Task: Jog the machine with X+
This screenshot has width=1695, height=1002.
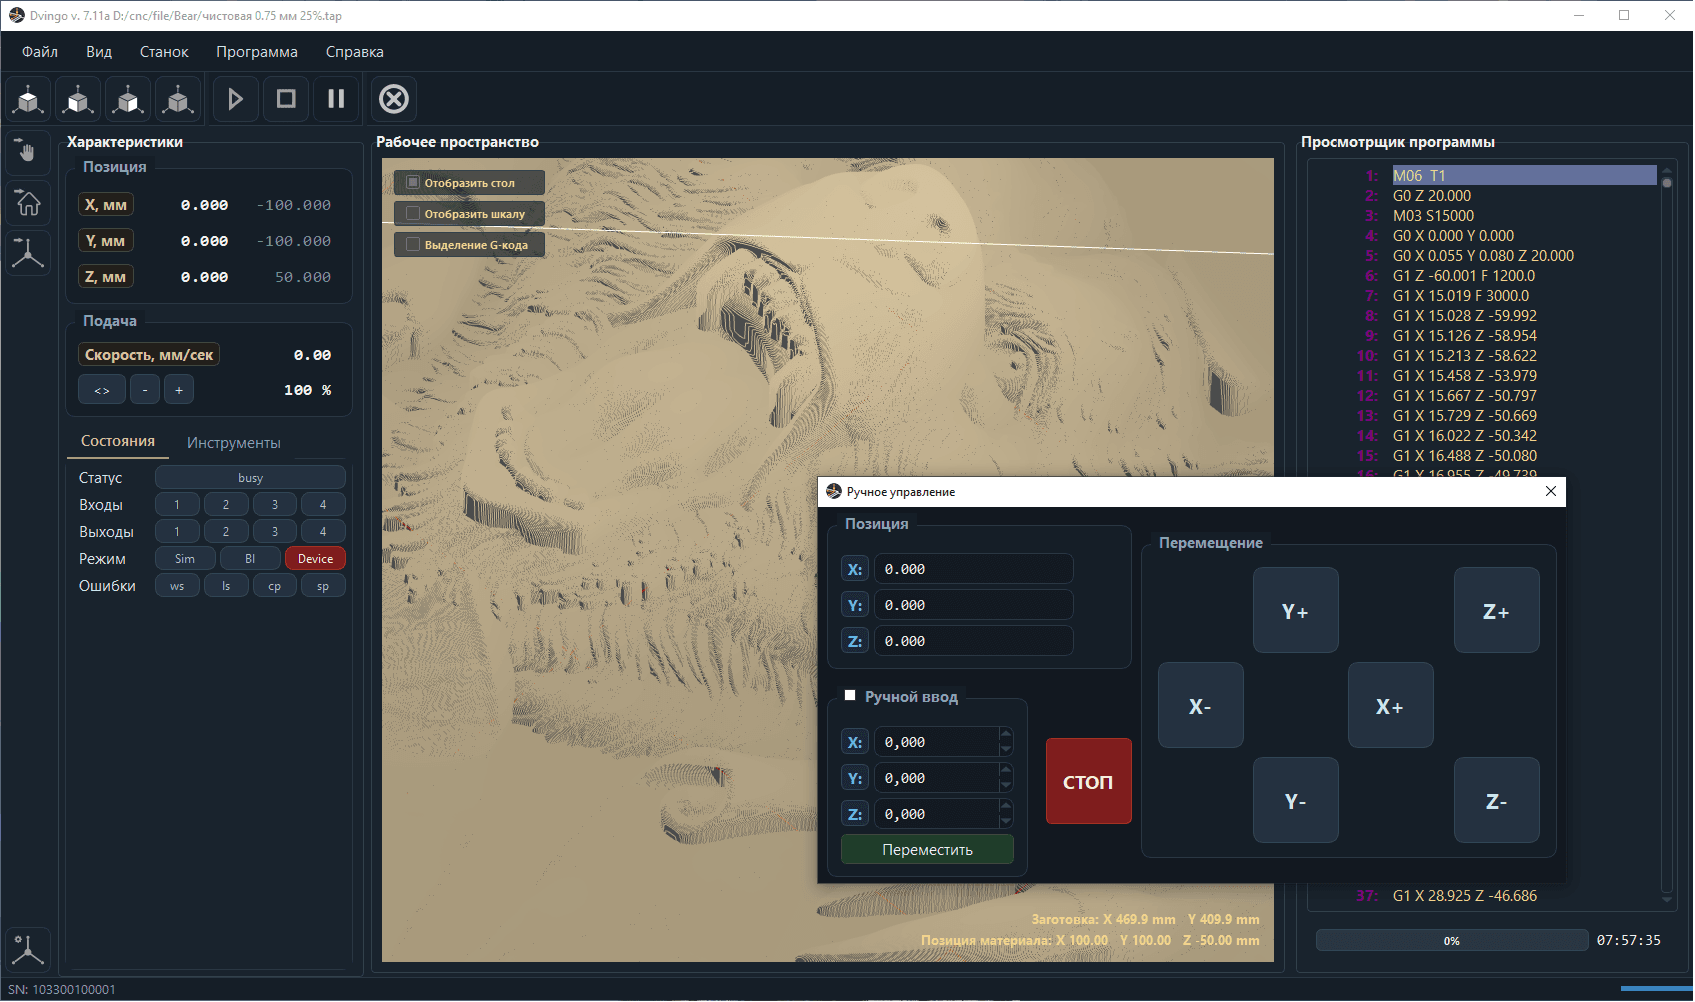Action: pos(1391,706)
